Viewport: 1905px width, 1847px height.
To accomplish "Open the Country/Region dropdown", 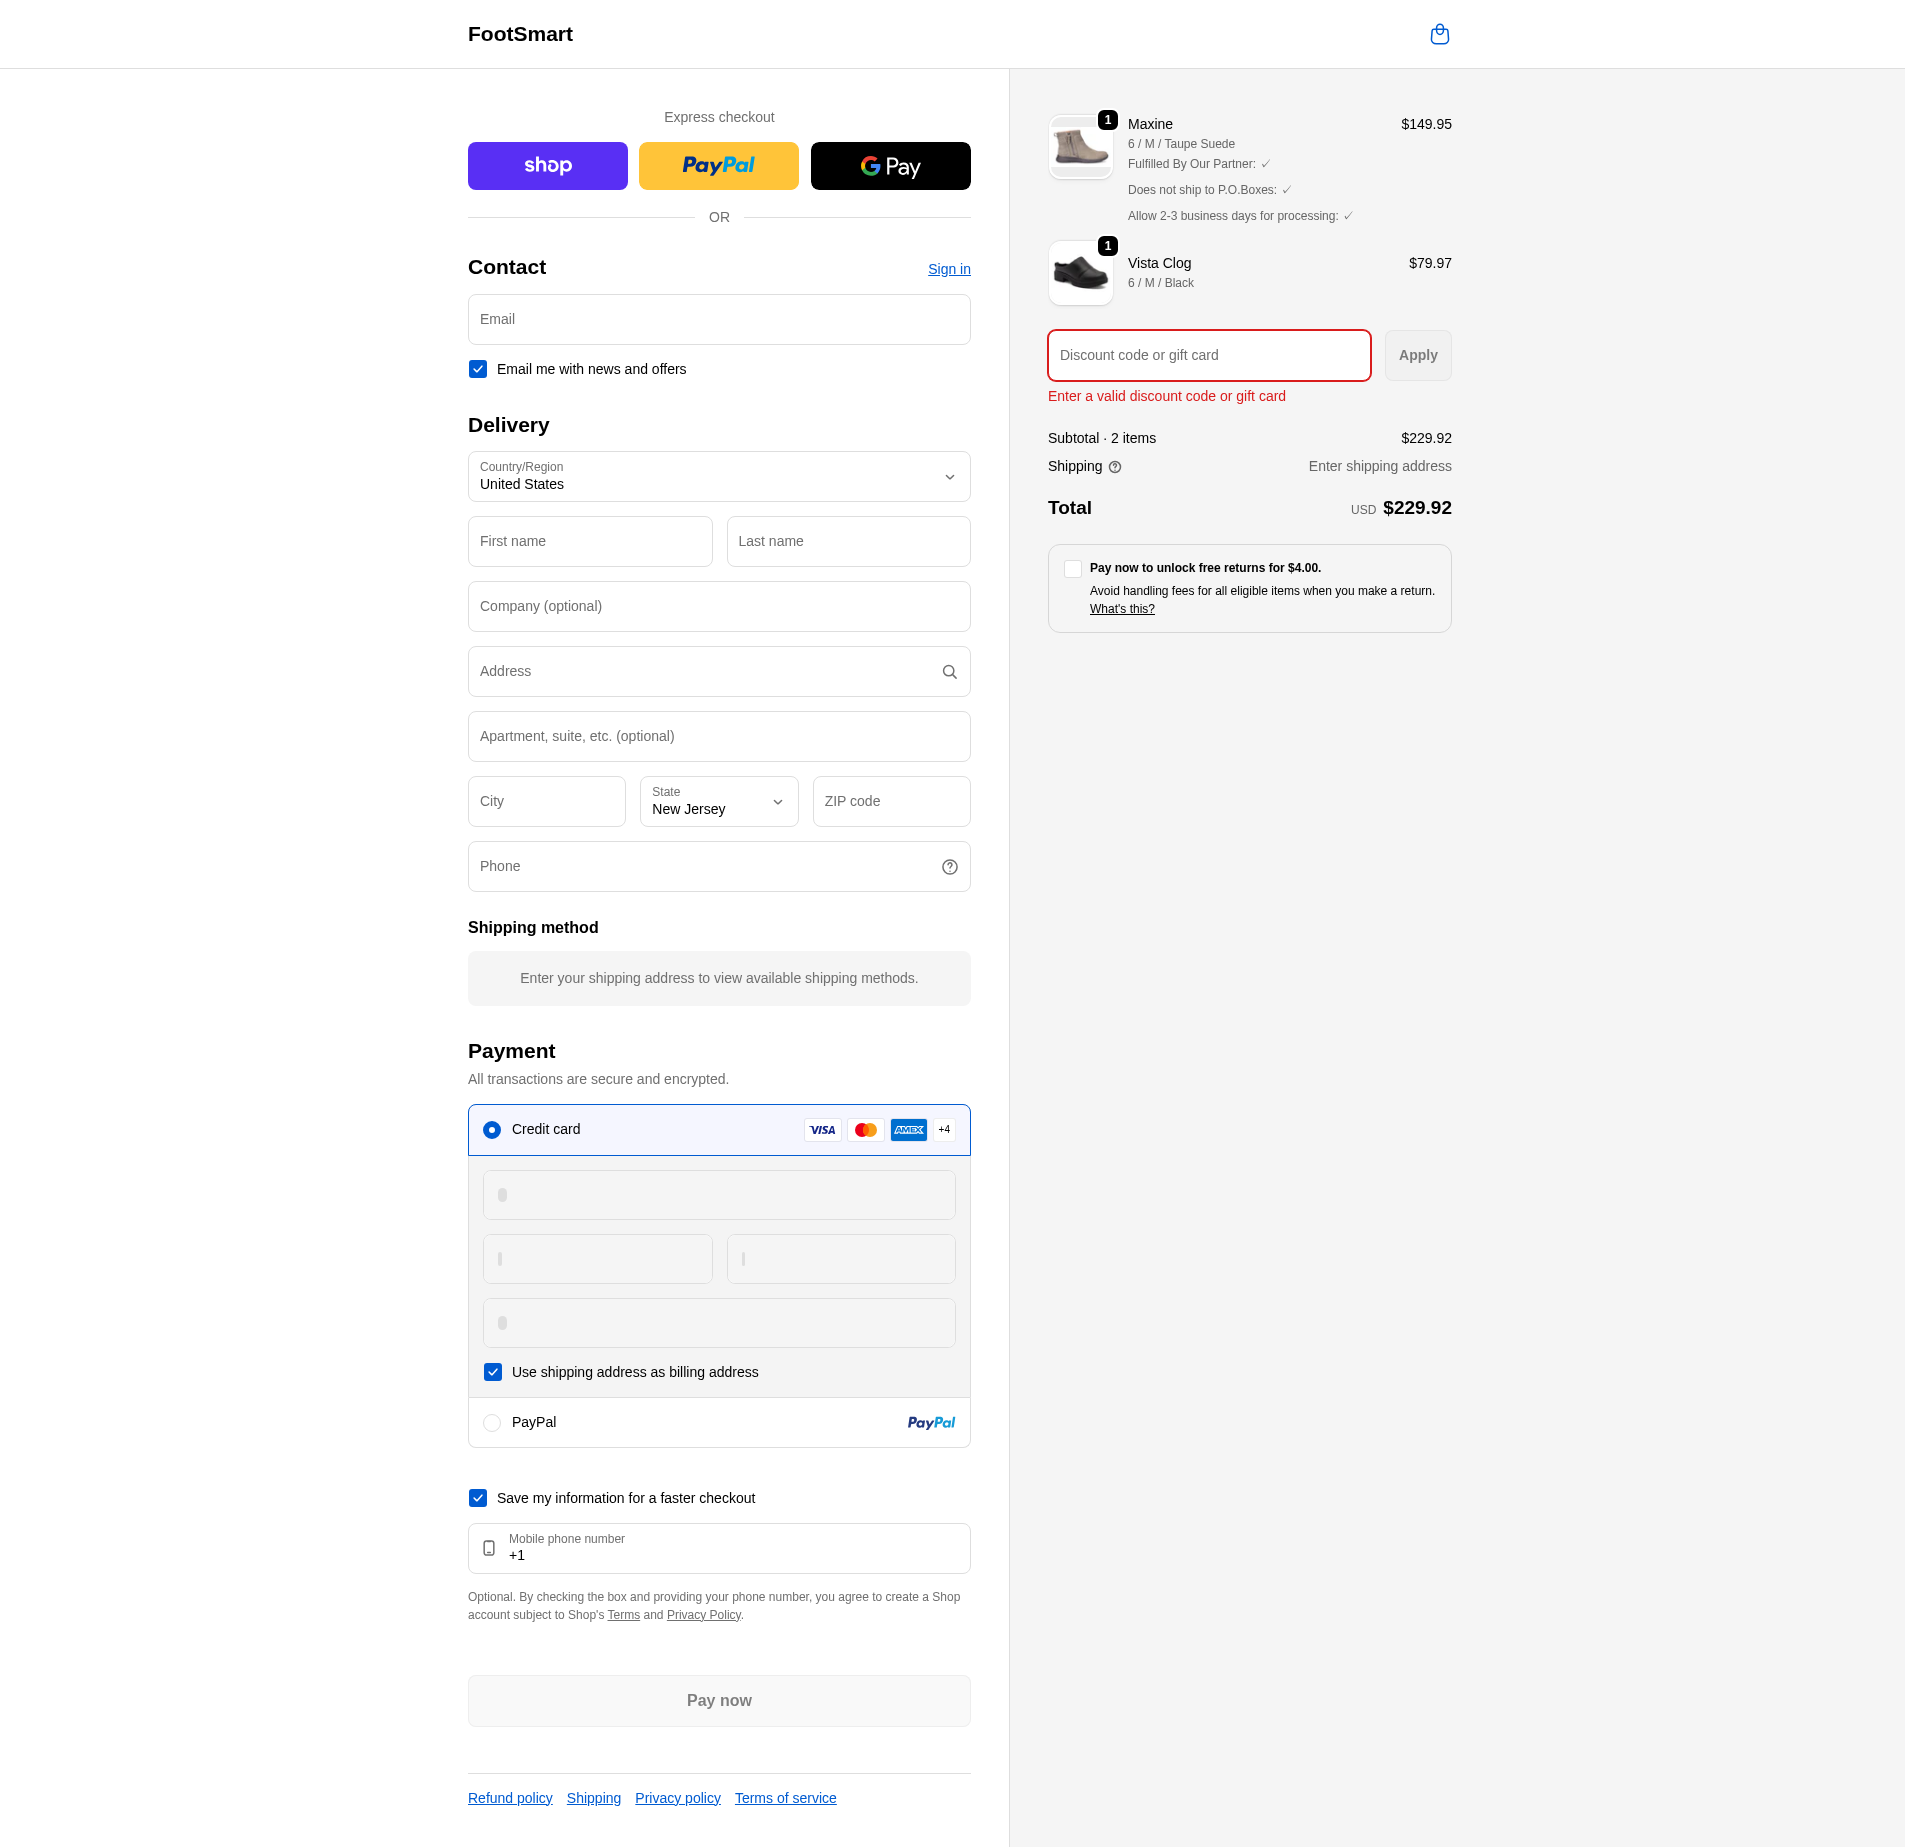I will tap(718, 477).
